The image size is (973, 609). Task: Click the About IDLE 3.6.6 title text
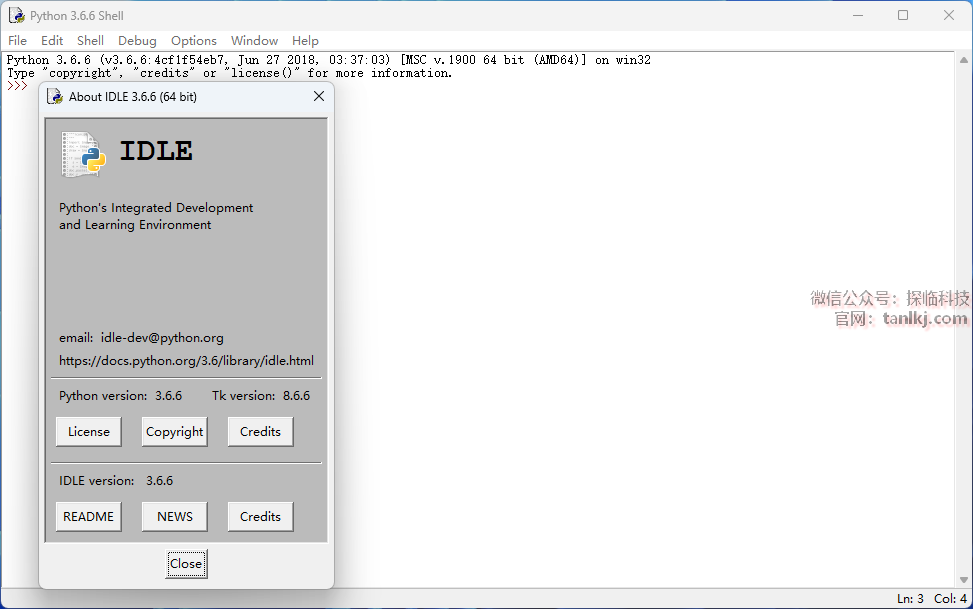pyautogui.click(x=133, y=97)
